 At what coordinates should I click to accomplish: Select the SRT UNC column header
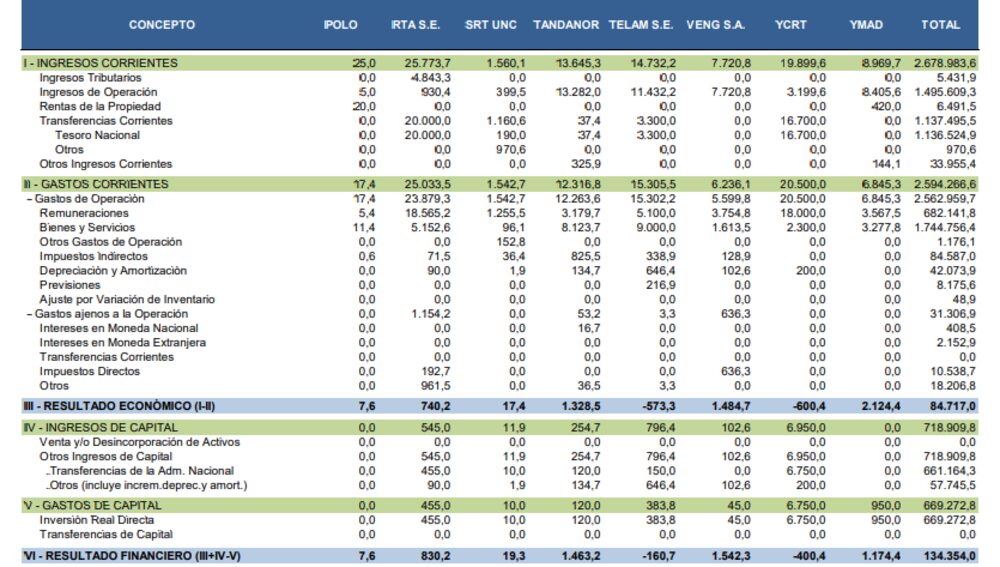(491, 25)
